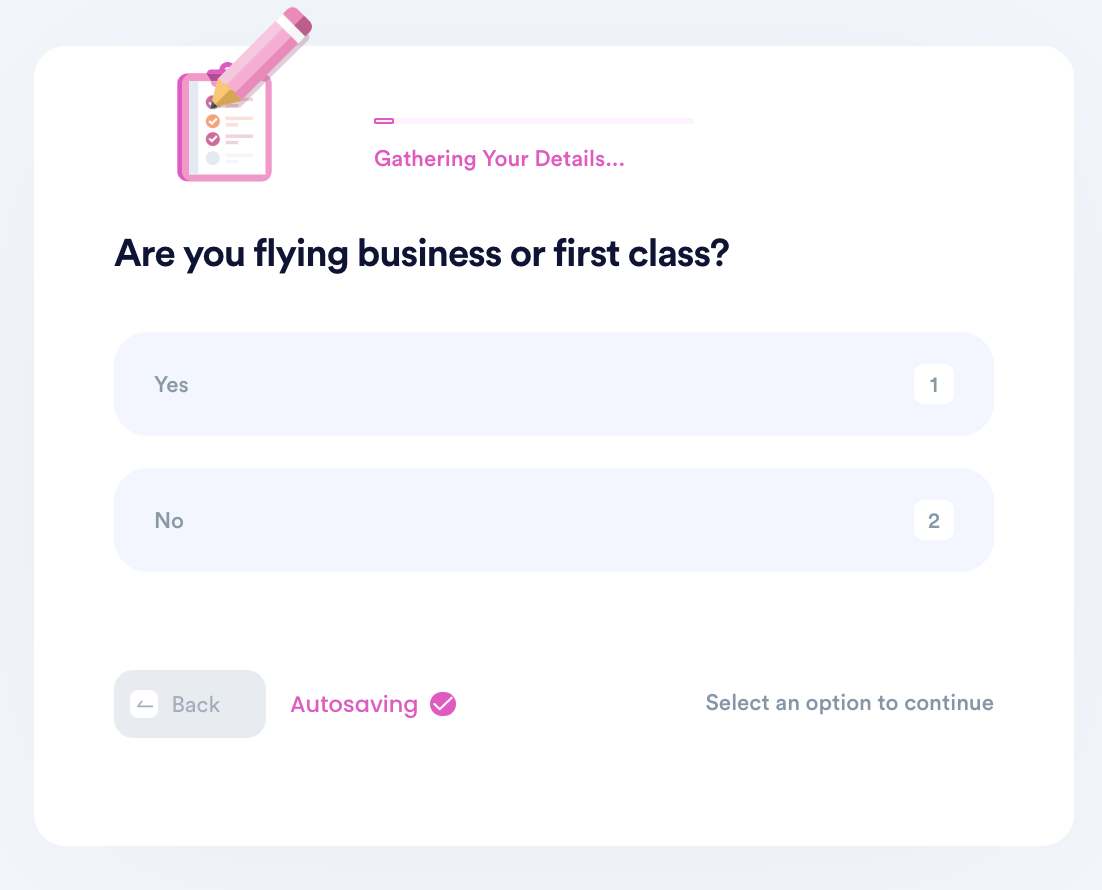
Task: Click the number 1 shortcut badge
Action: 933,384
